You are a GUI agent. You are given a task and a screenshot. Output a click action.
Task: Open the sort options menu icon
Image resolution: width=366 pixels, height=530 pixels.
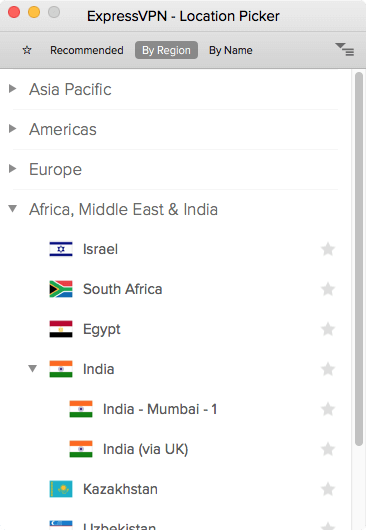click(344, 49)
